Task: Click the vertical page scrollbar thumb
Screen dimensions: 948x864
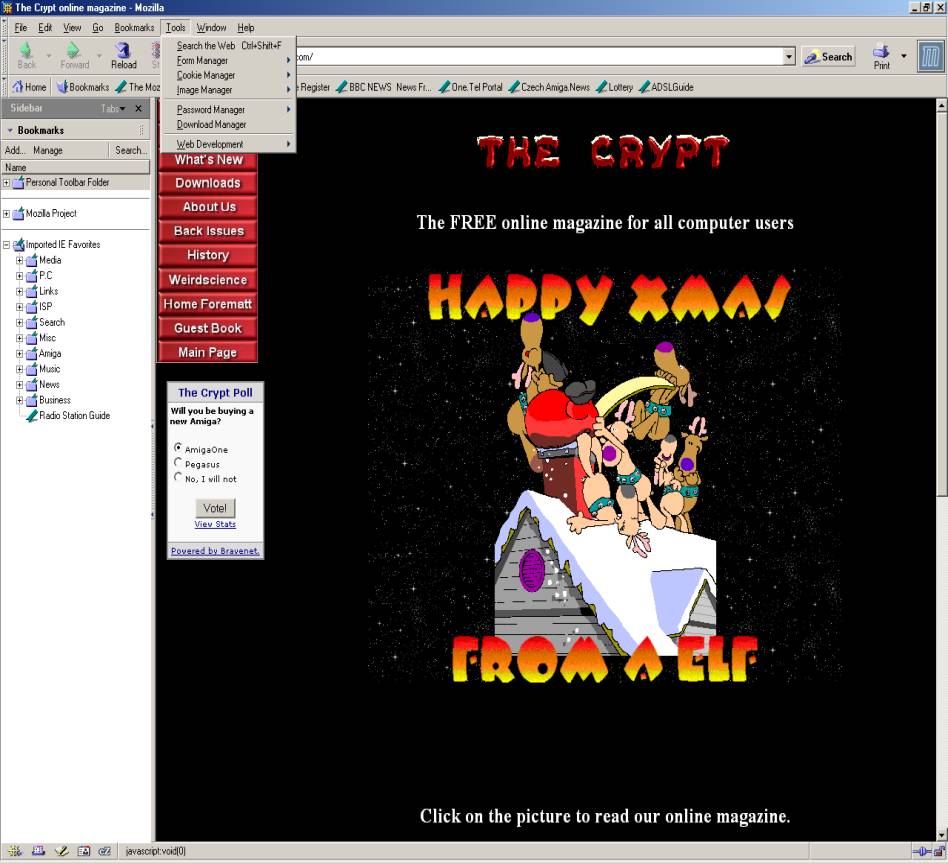Action: 941,300
